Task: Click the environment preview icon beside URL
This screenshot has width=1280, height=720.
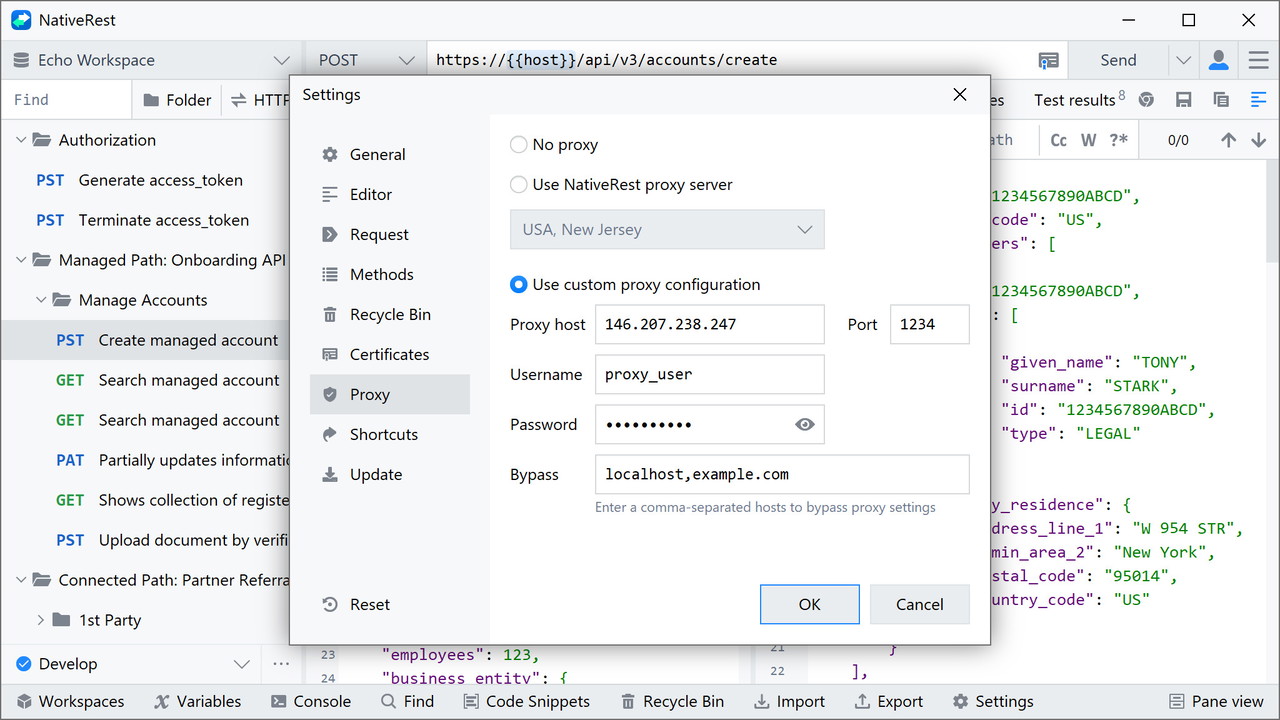Action: click(x=1048, y=60)
